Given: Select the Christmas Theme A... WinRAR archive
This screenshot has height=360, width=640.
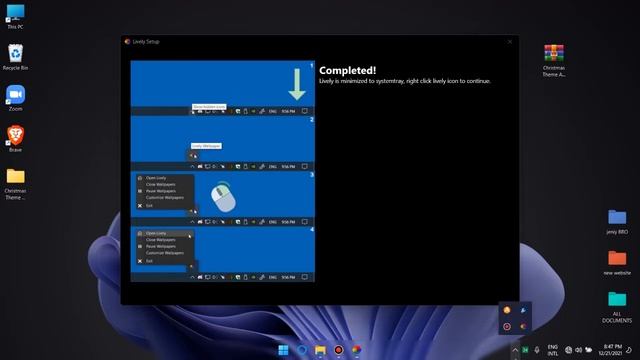Looking at the screenshot, I should [x=554, y=60].
